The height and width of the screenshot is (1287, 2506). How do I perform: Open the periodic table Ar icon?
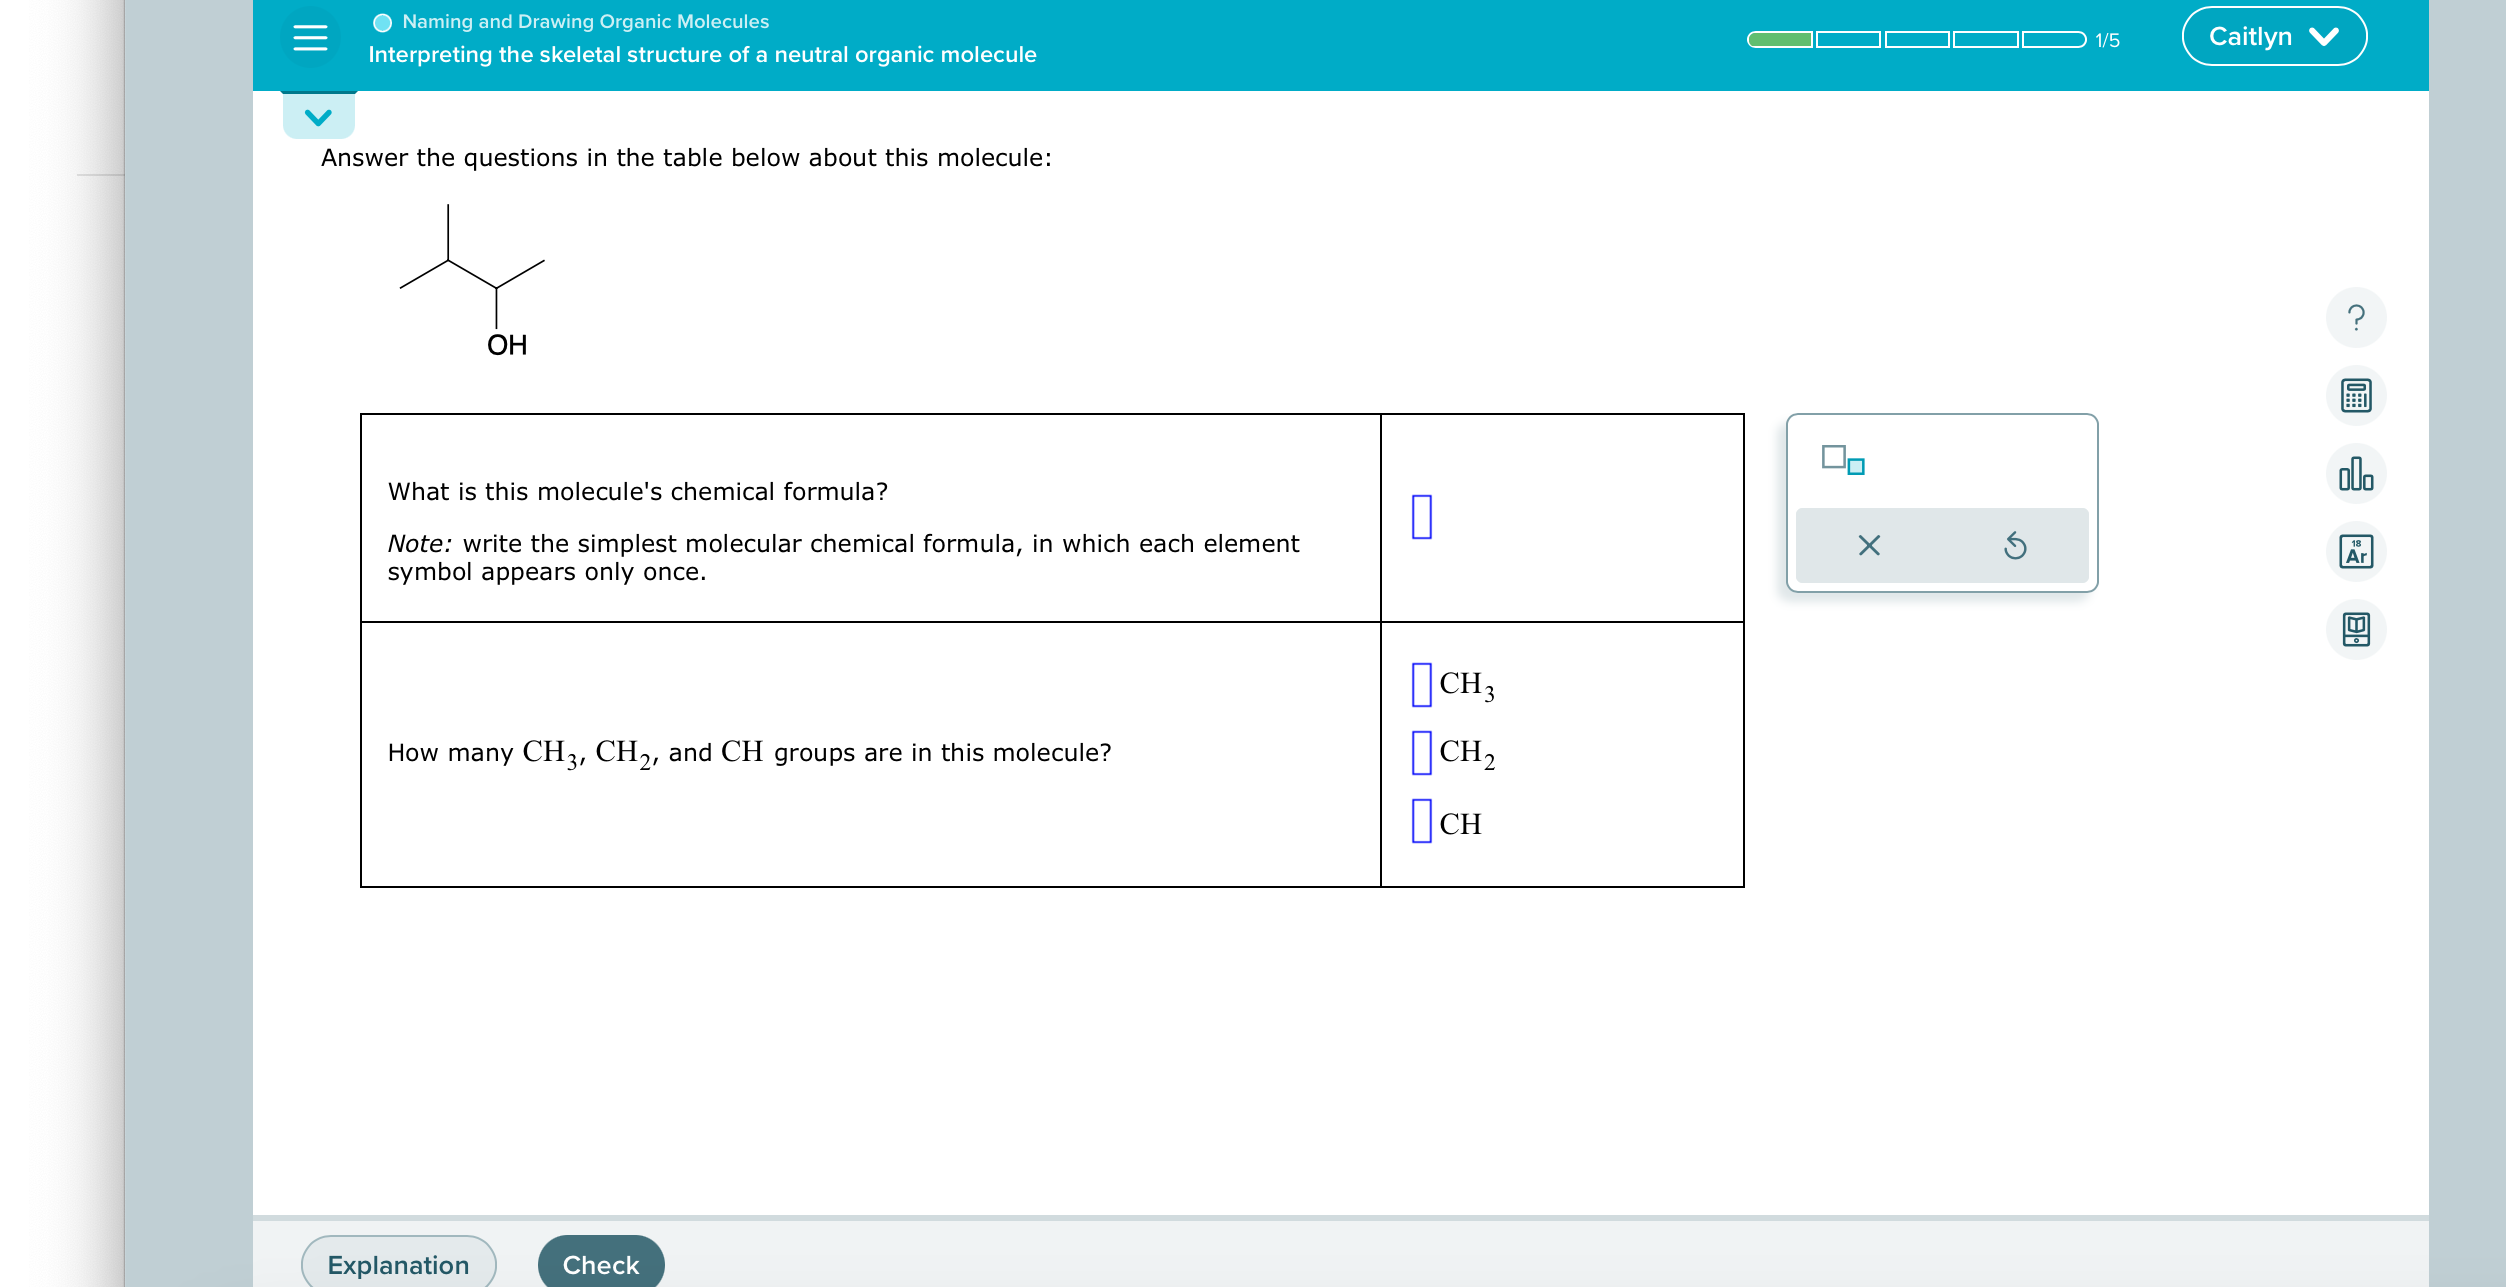point(2356,552)
